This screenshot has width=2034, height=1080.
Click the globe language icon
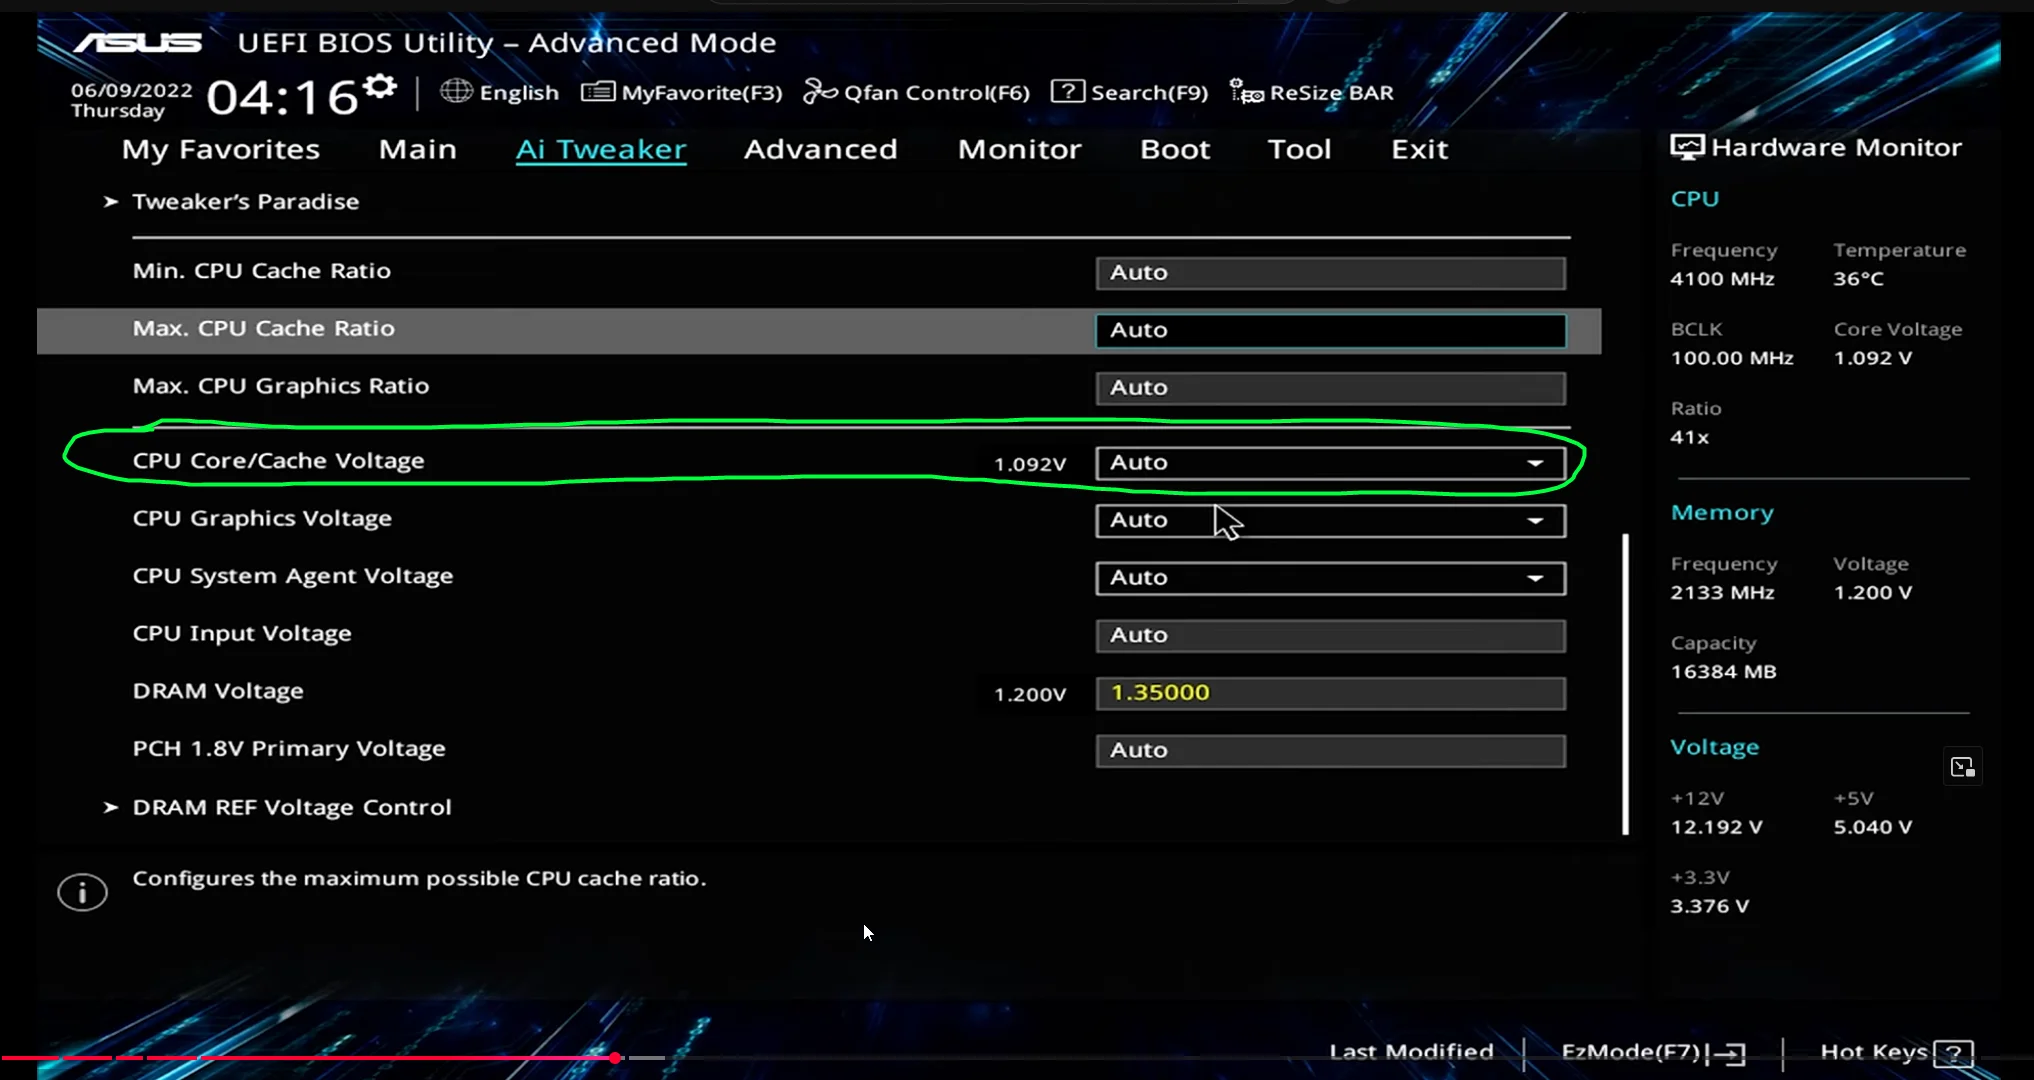pyautogui.click(x=456, y=91)
